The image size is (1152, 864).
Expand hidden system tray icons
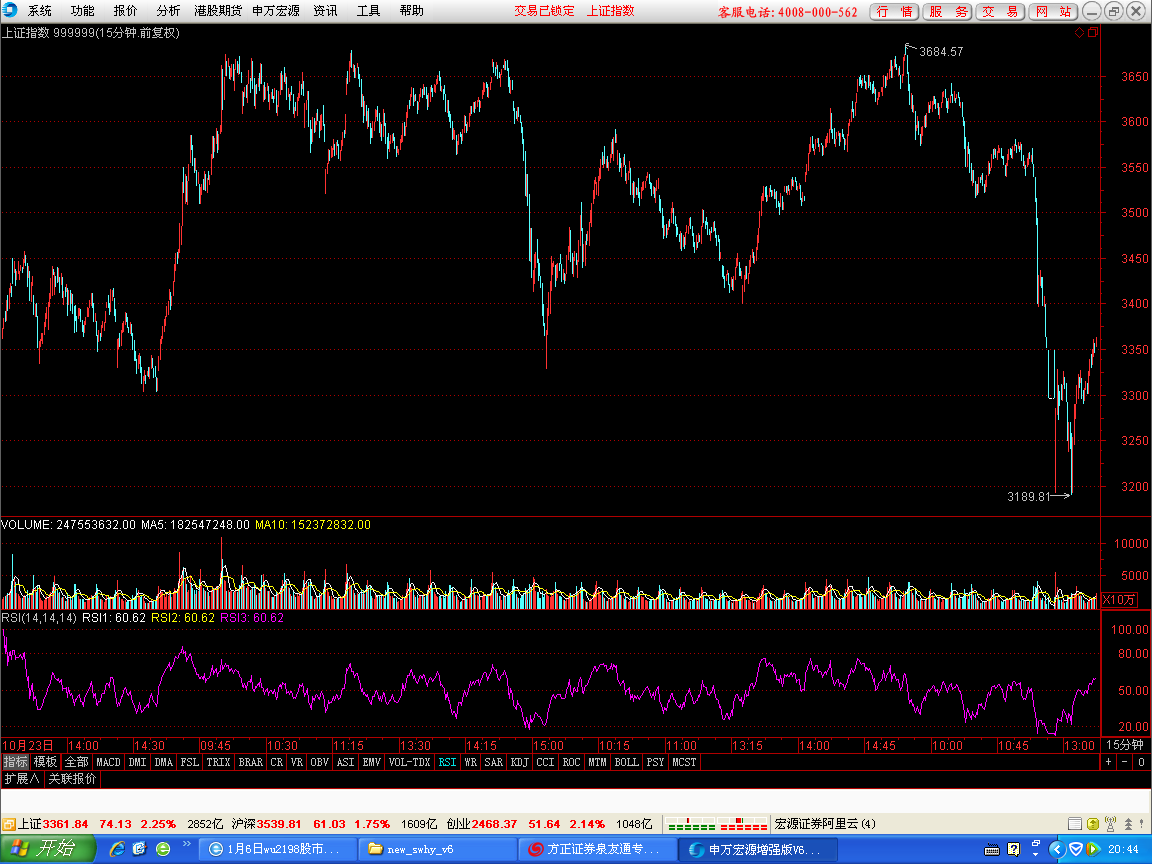click(1057, 849)
